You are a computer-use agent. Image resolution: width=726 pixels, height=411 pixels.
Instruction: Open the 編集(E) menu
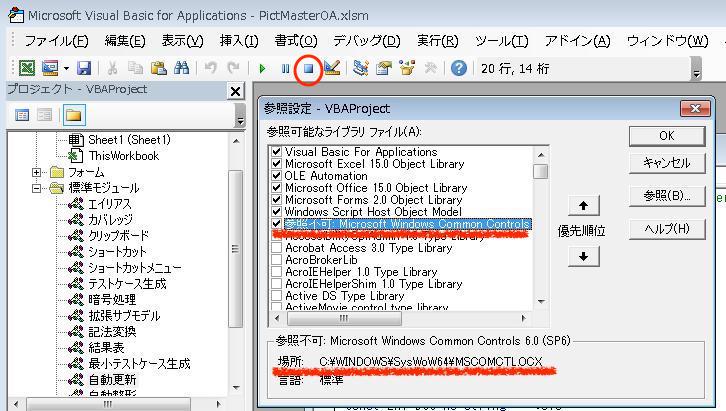[x=125, y=41]
